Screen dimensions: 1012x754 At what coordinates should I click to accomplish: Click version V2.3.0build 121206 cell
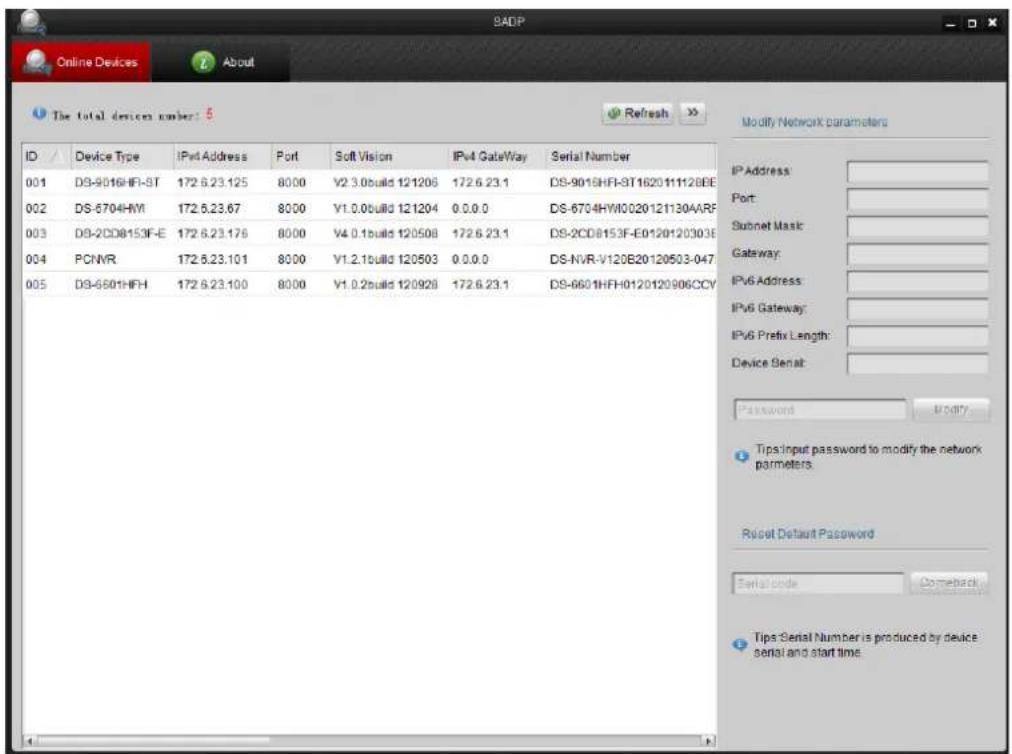(x=385, y=183)
